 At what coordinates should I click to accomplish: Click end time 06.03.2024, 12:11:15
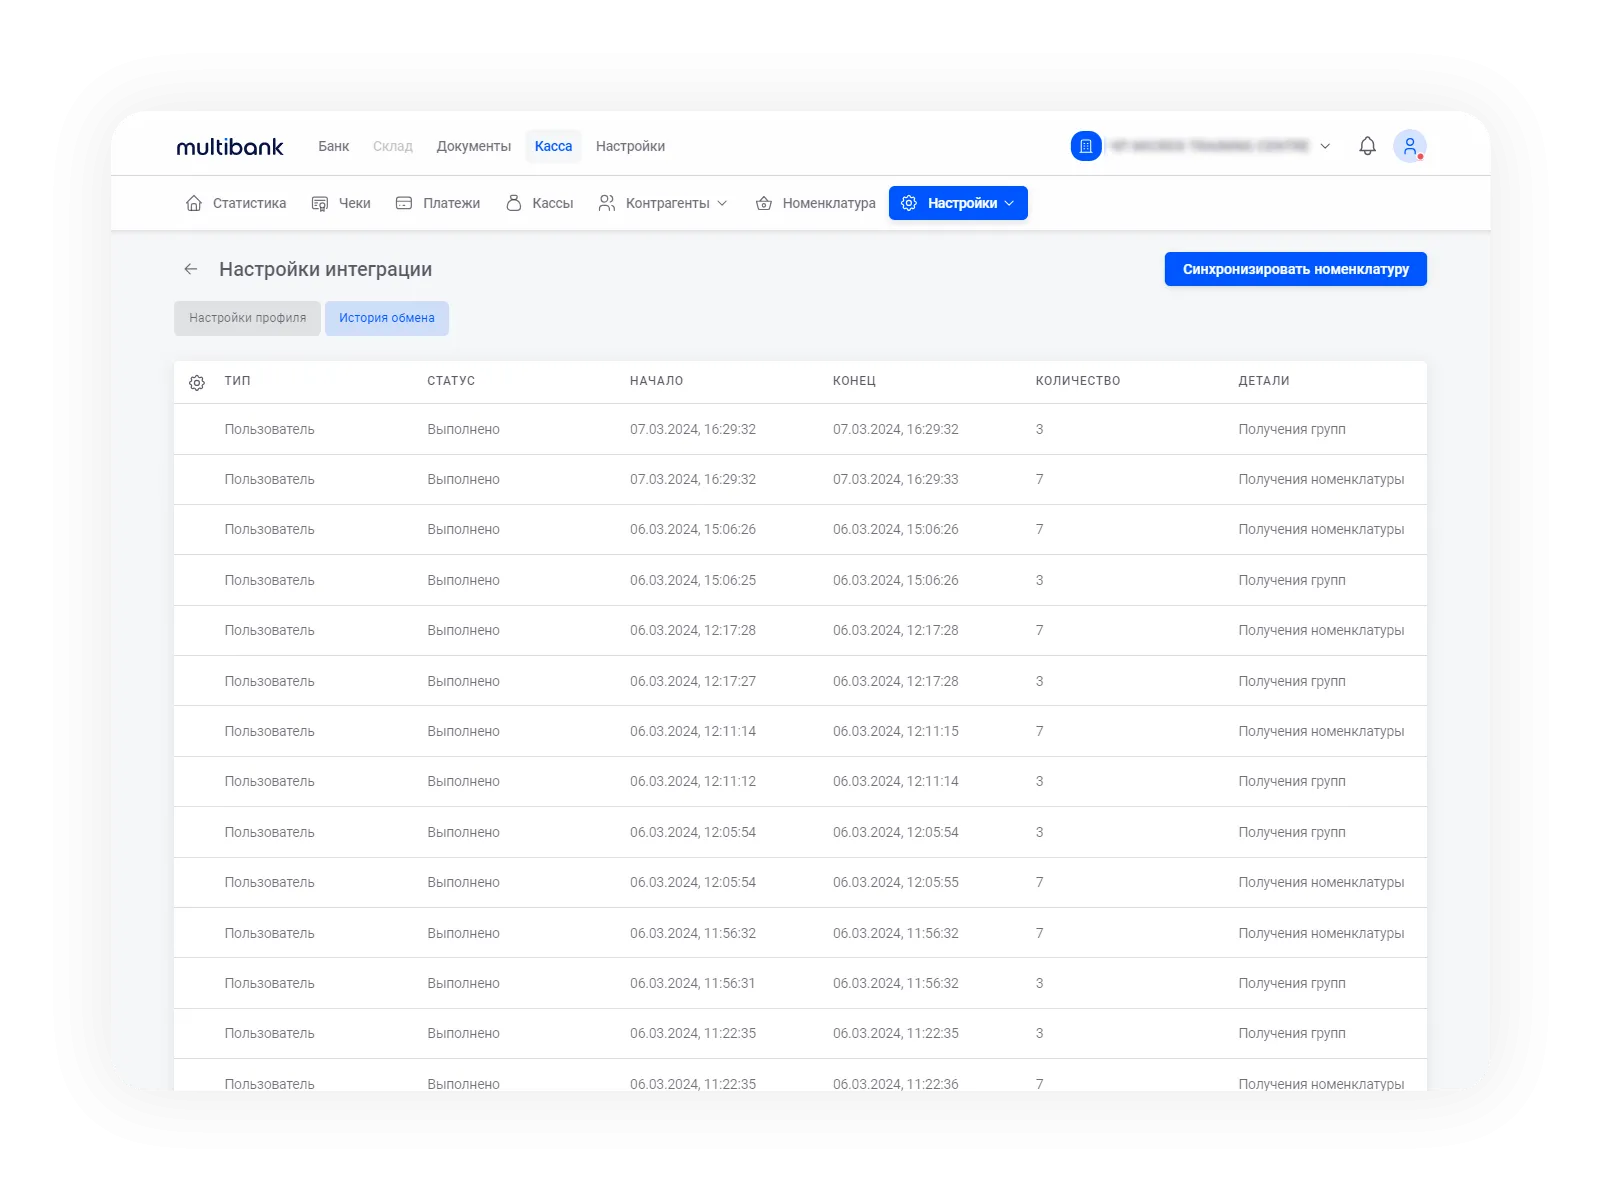pos(896,731)
